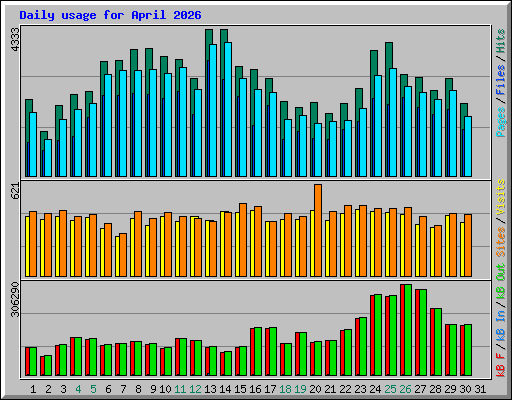The width and height of the screenshot is (512, 400).
Task: Click day 16 on the date axis
Action: (x=255, y=389)
